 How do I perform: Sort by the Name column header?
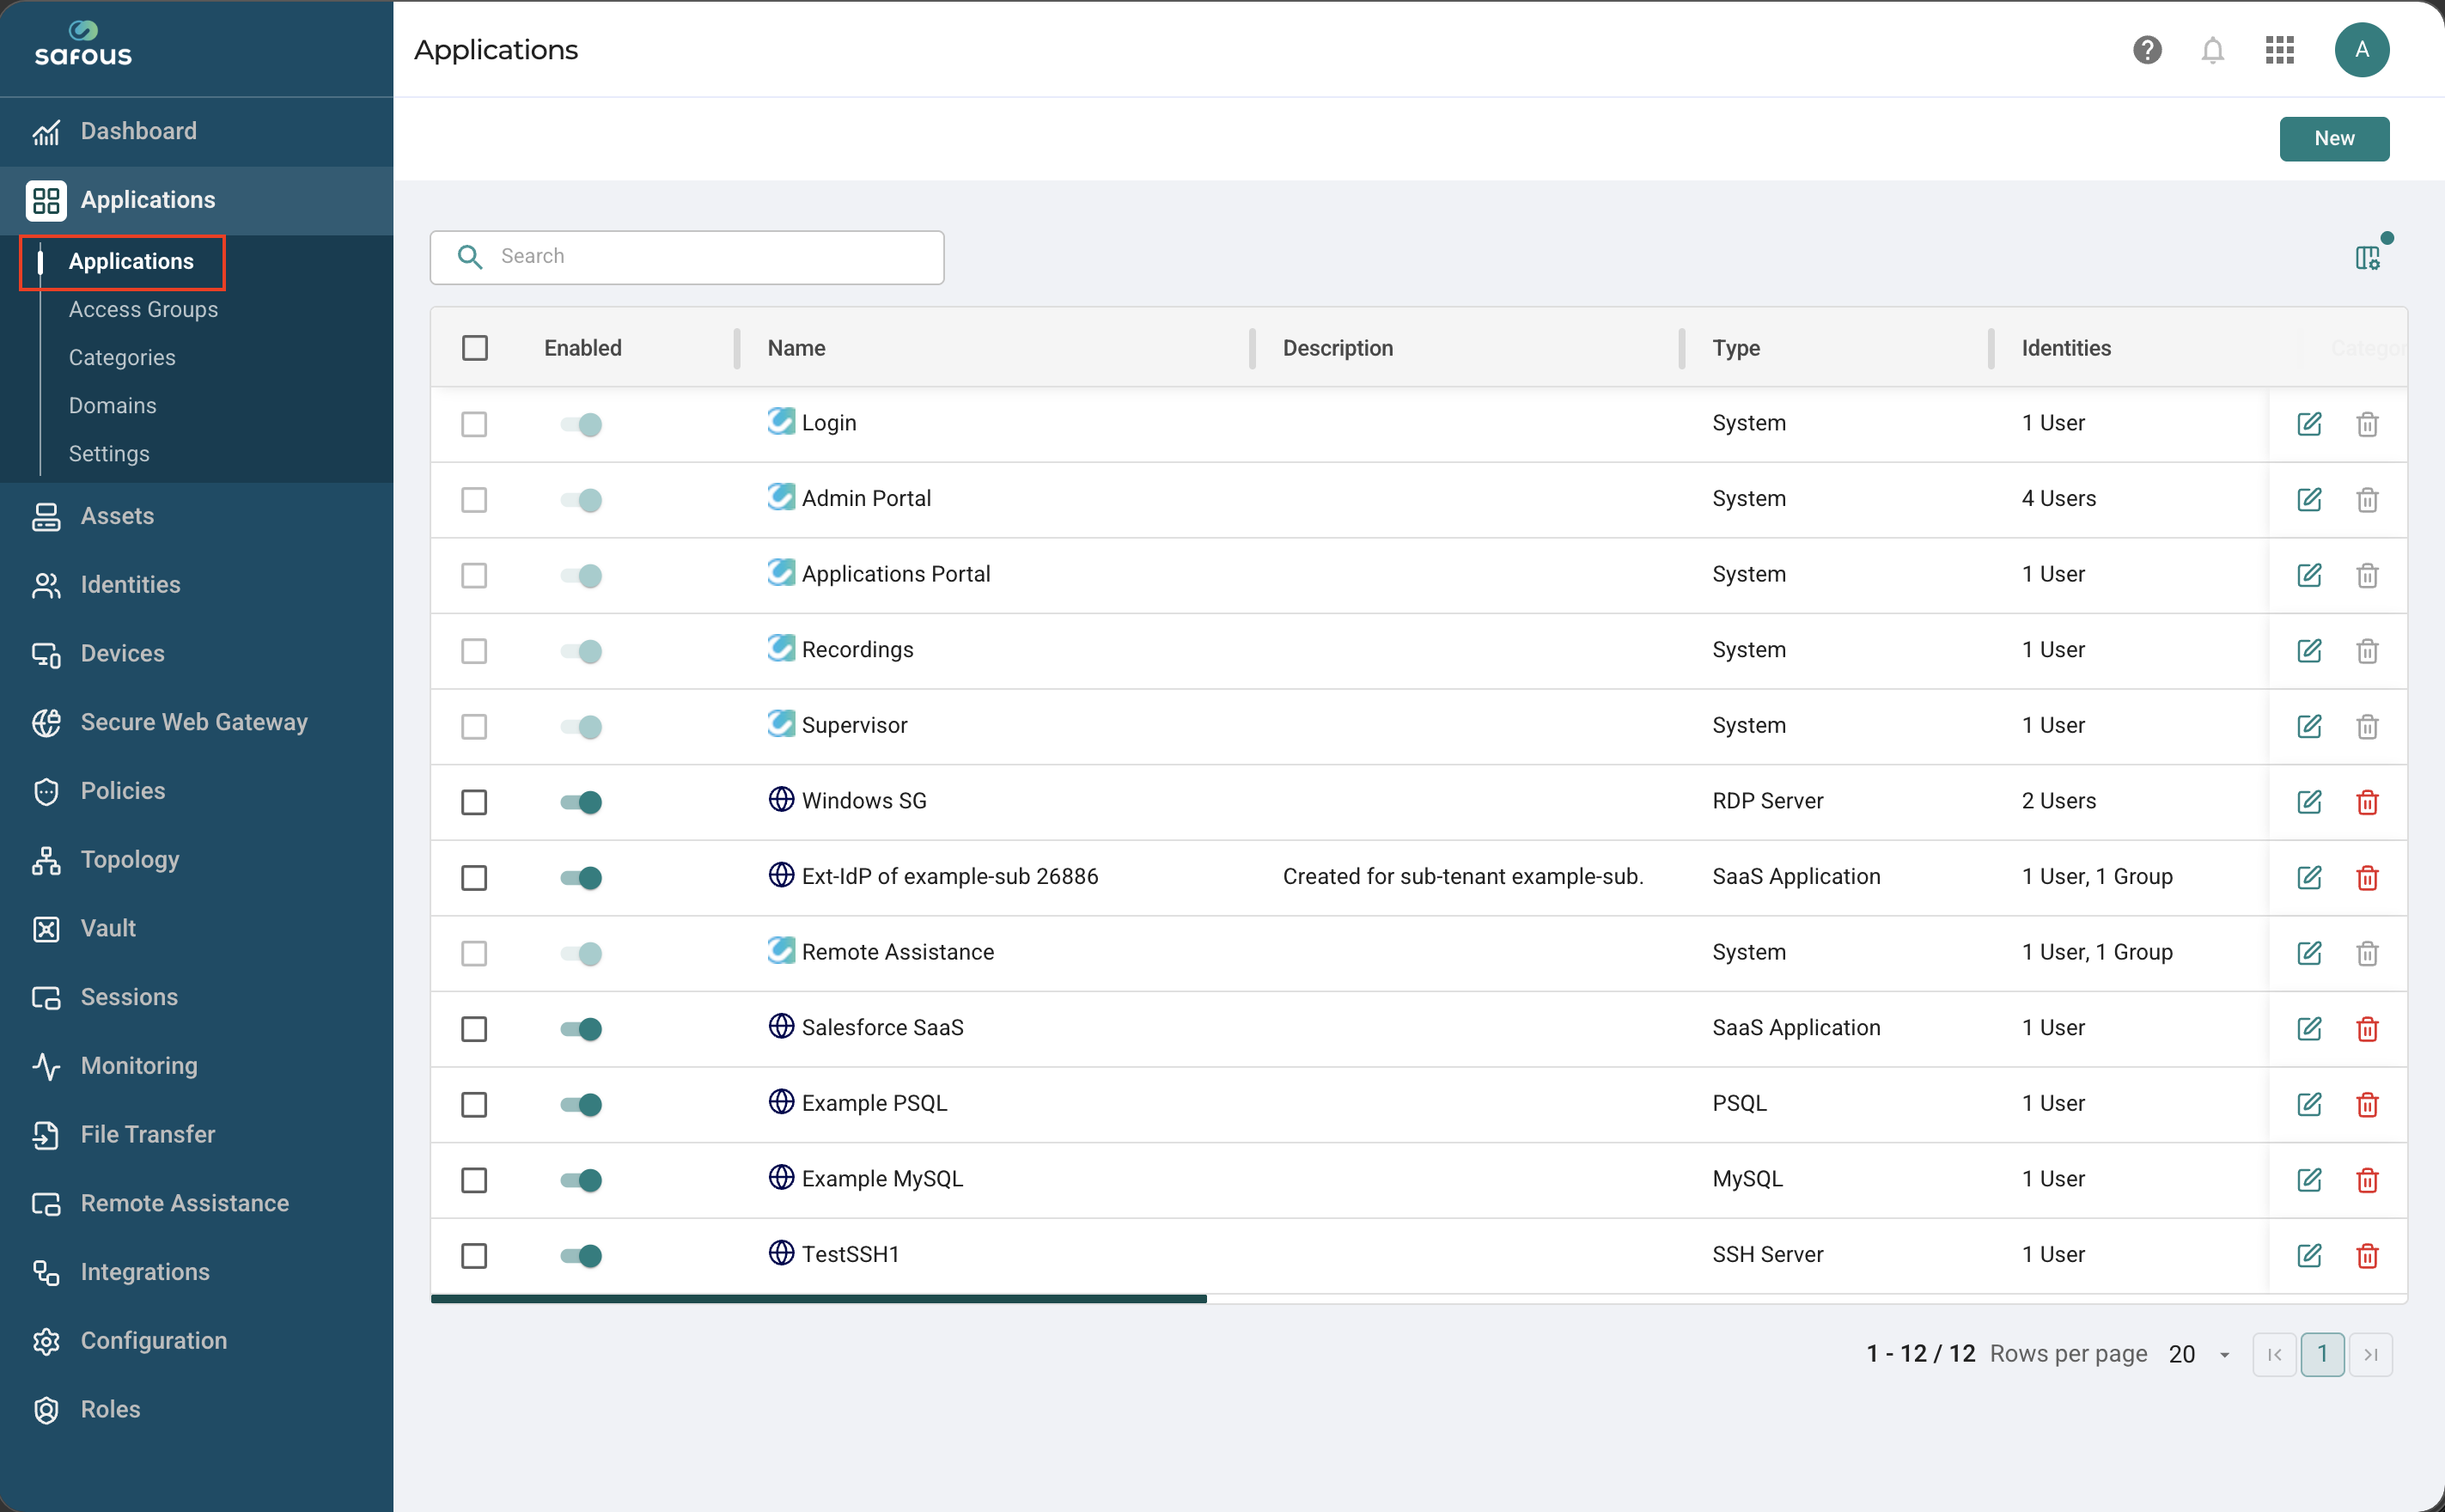coord(796,348)
